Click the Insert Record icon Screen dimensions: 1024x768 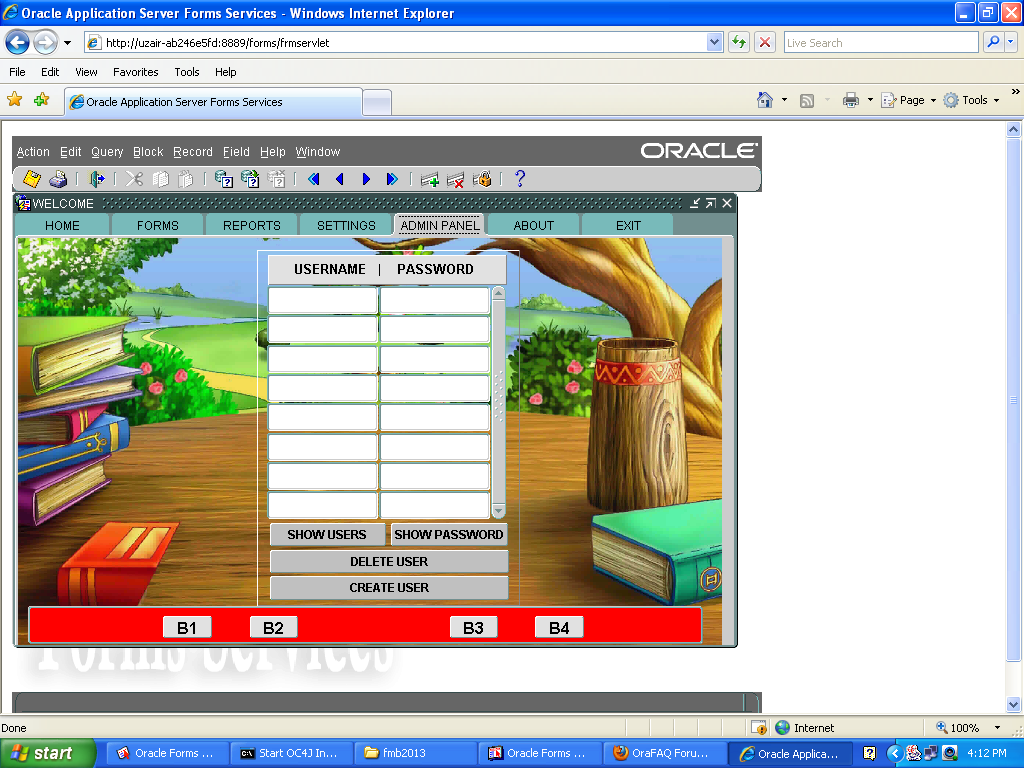[430, 178]
